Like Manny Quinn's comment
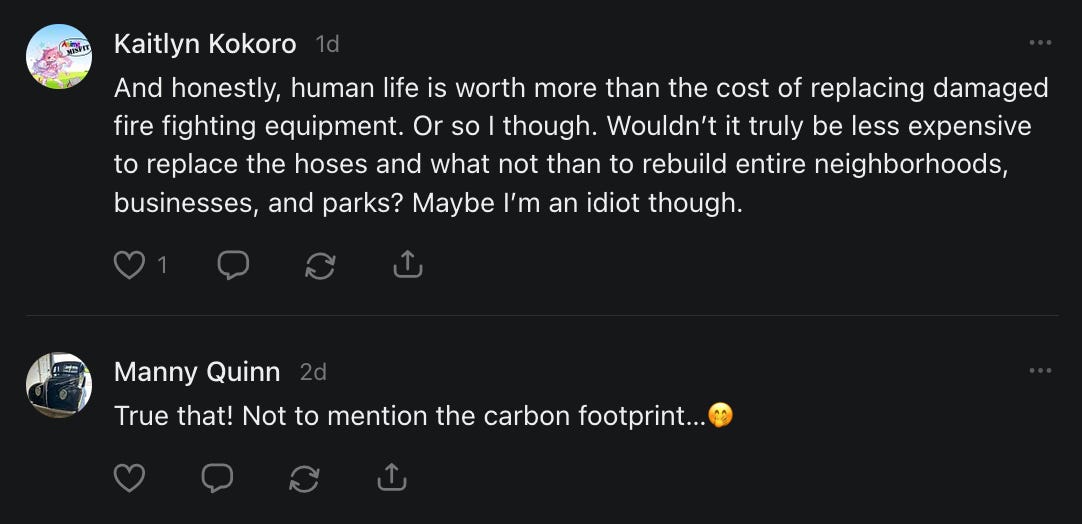Image resolution: width=1082 pixels, height=524 pixels. (129, 479)
